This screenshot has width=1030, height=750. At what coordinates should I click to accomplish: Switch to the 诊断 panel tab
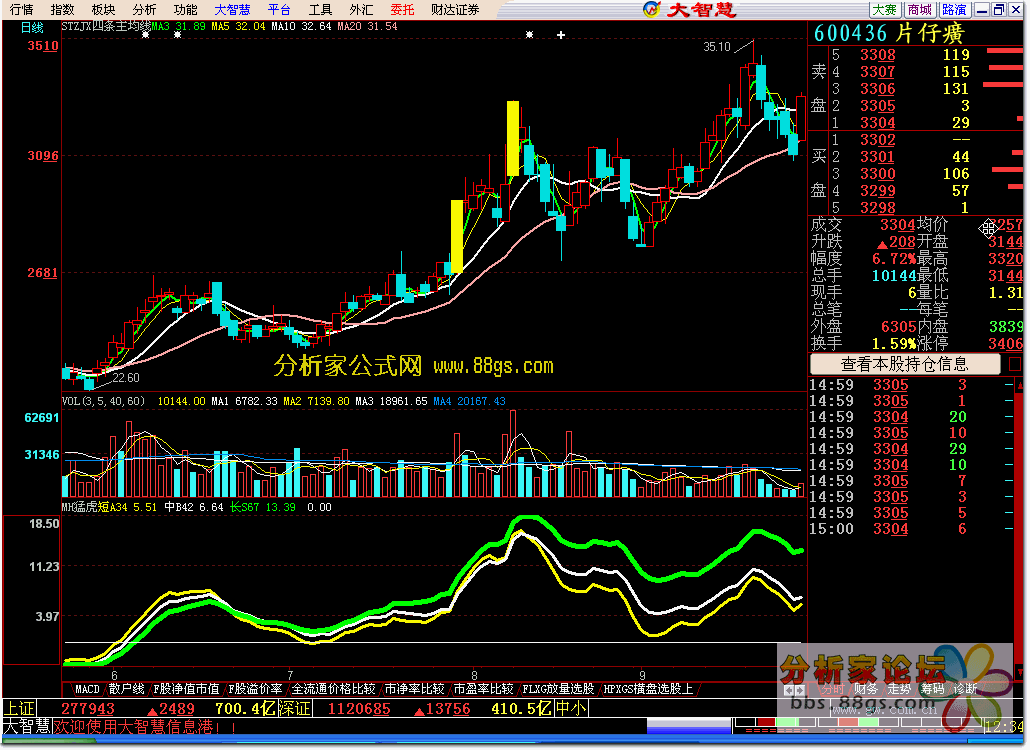tap(966, 688)
